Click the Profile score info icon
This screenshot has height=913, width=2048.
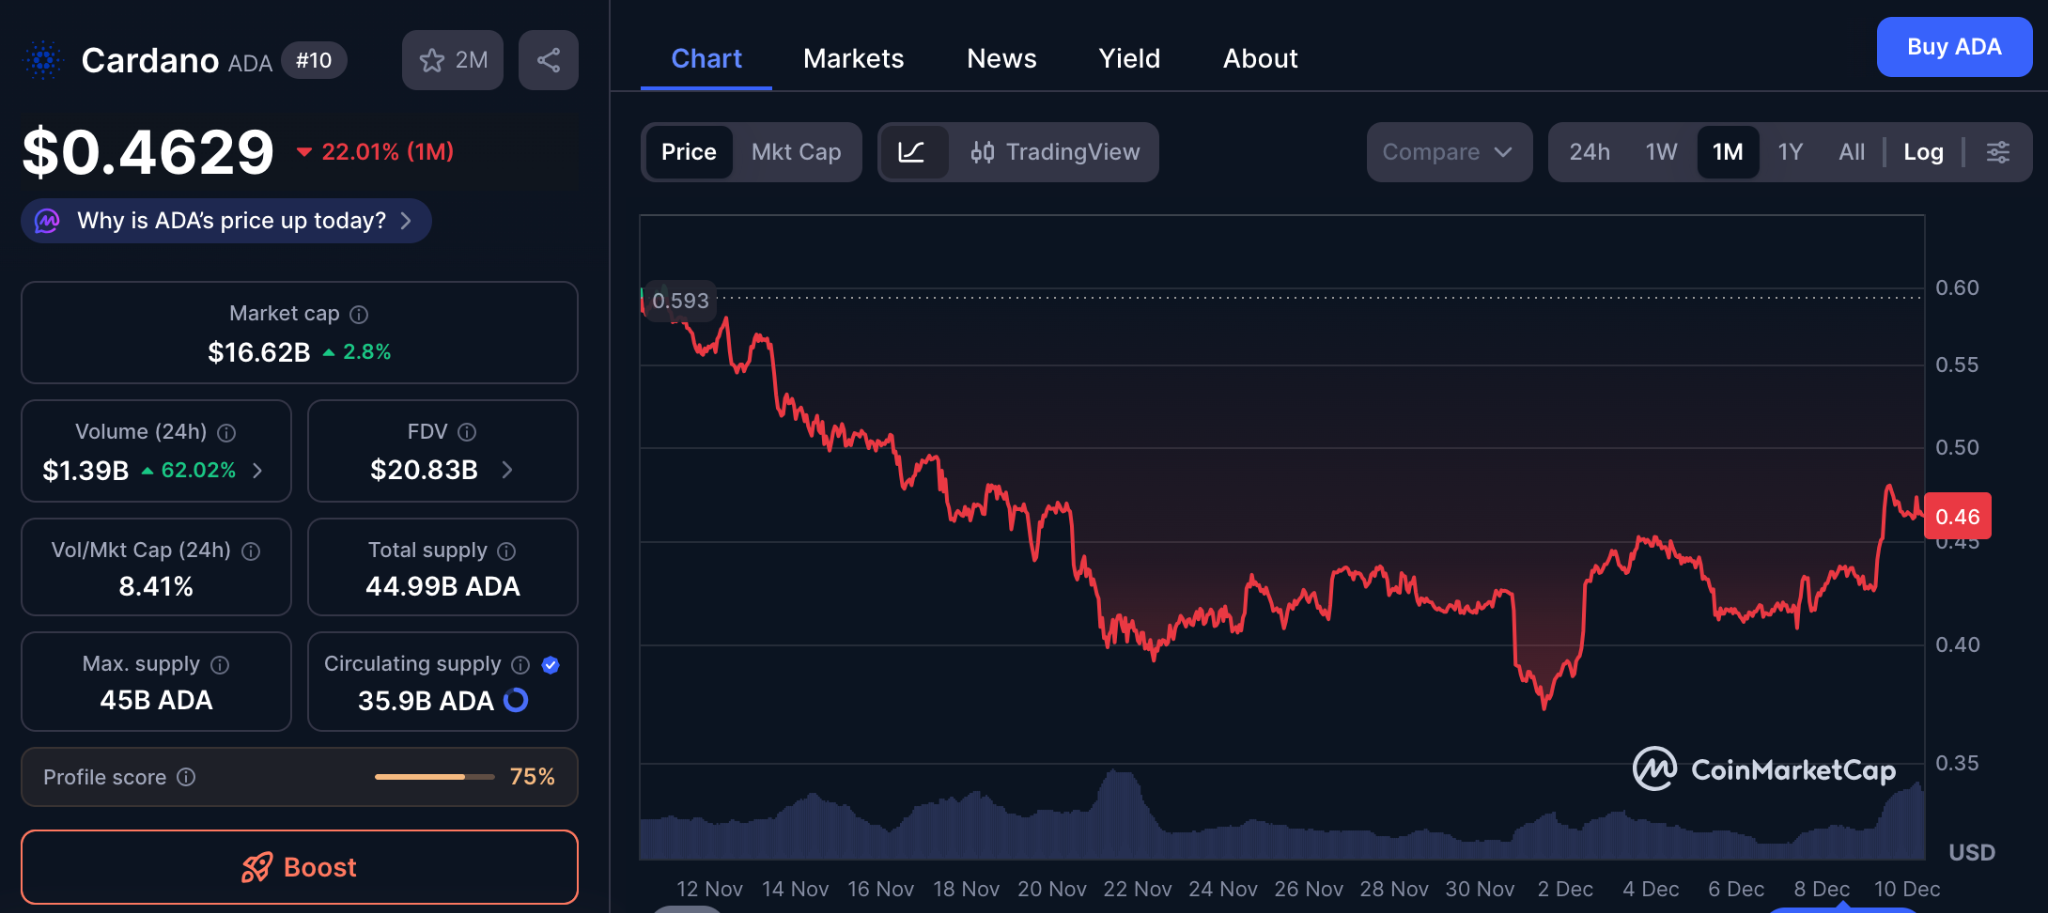point(187,777)
